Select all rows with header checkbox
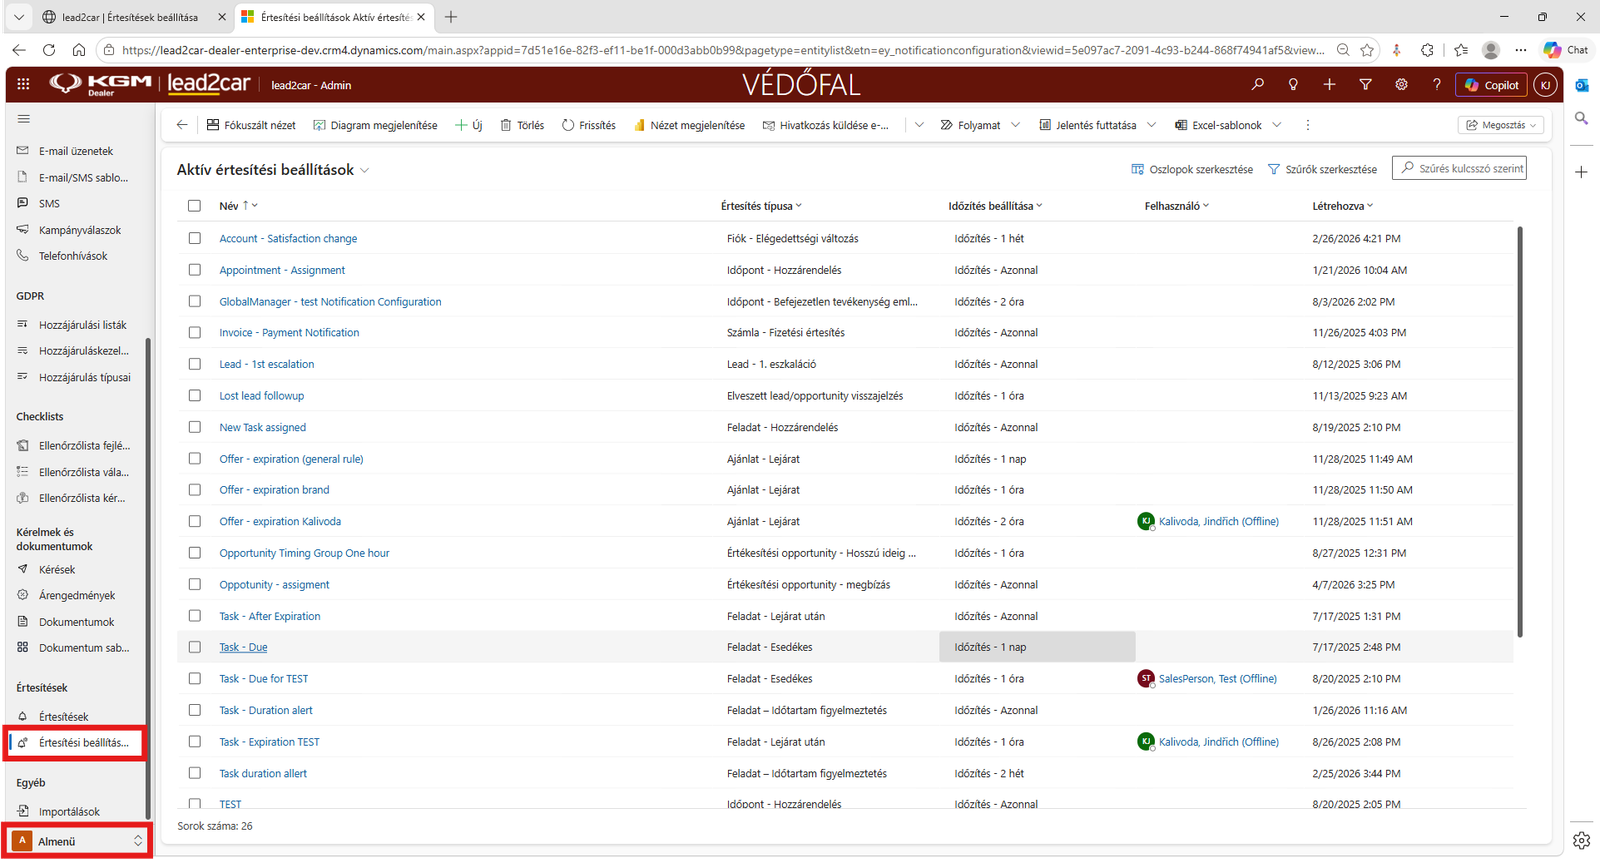This screenshot has height=859, width=1600. tap(194, 206)
